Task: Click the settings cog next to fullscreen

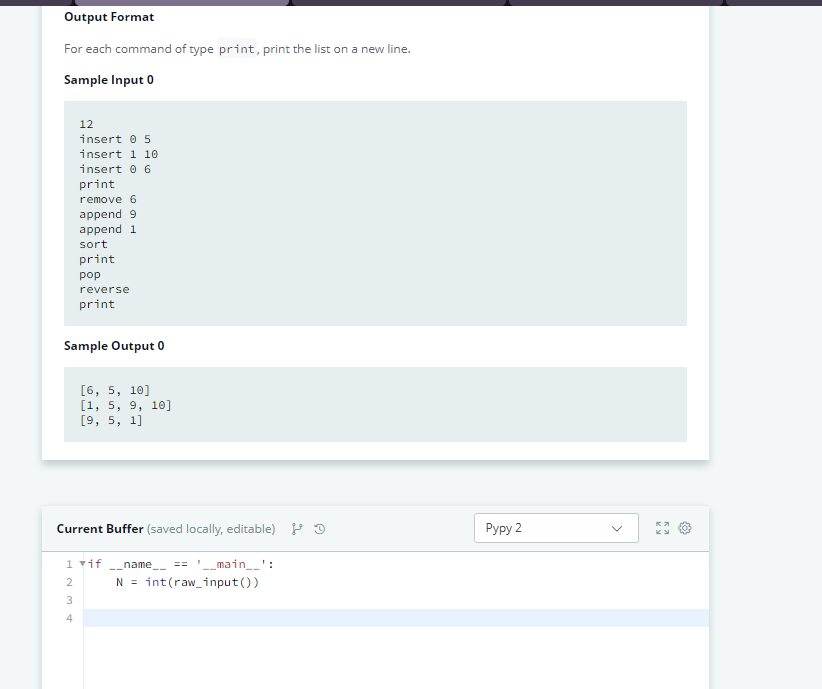Action: [x=685, y=528]
